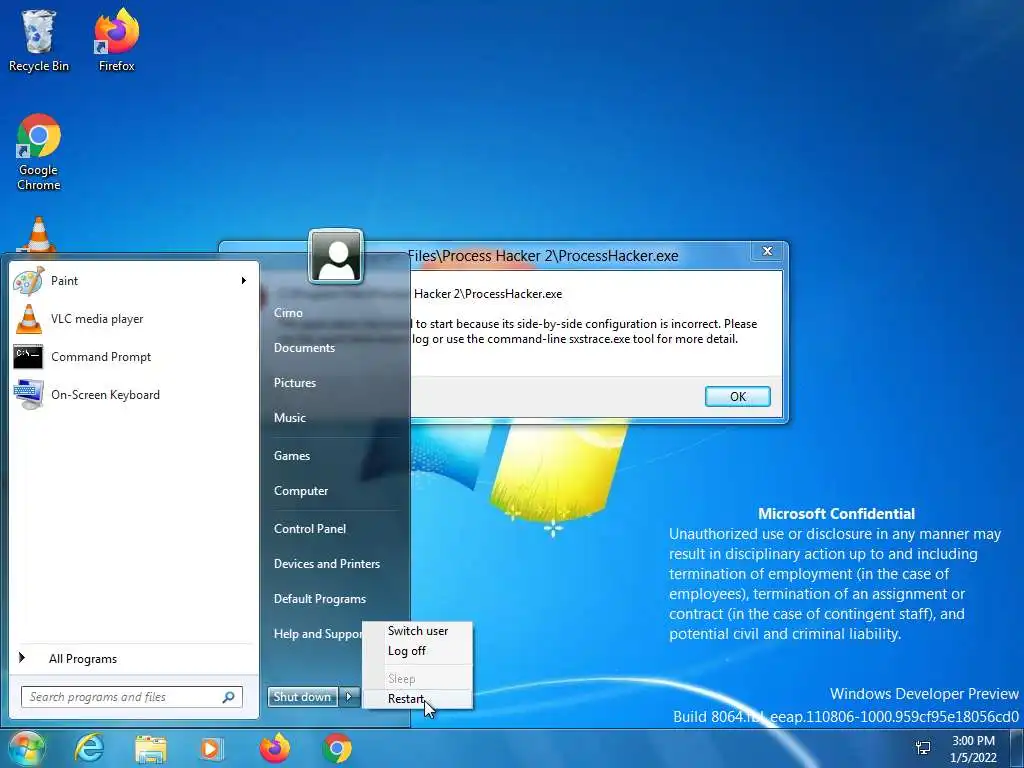Select Switch user from the power menu
Screen dimensions: 1024x768
(418, 631)
